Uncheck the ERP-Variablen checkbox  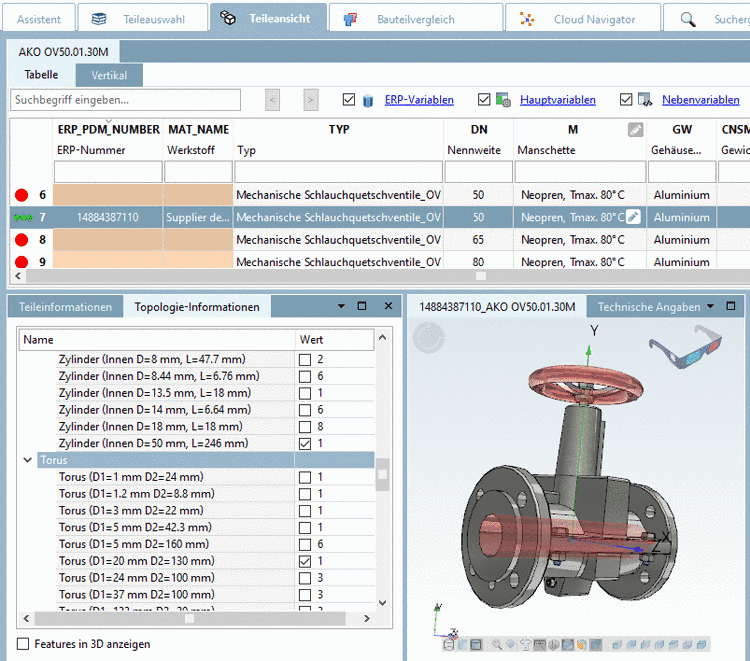tap(349, 100)
